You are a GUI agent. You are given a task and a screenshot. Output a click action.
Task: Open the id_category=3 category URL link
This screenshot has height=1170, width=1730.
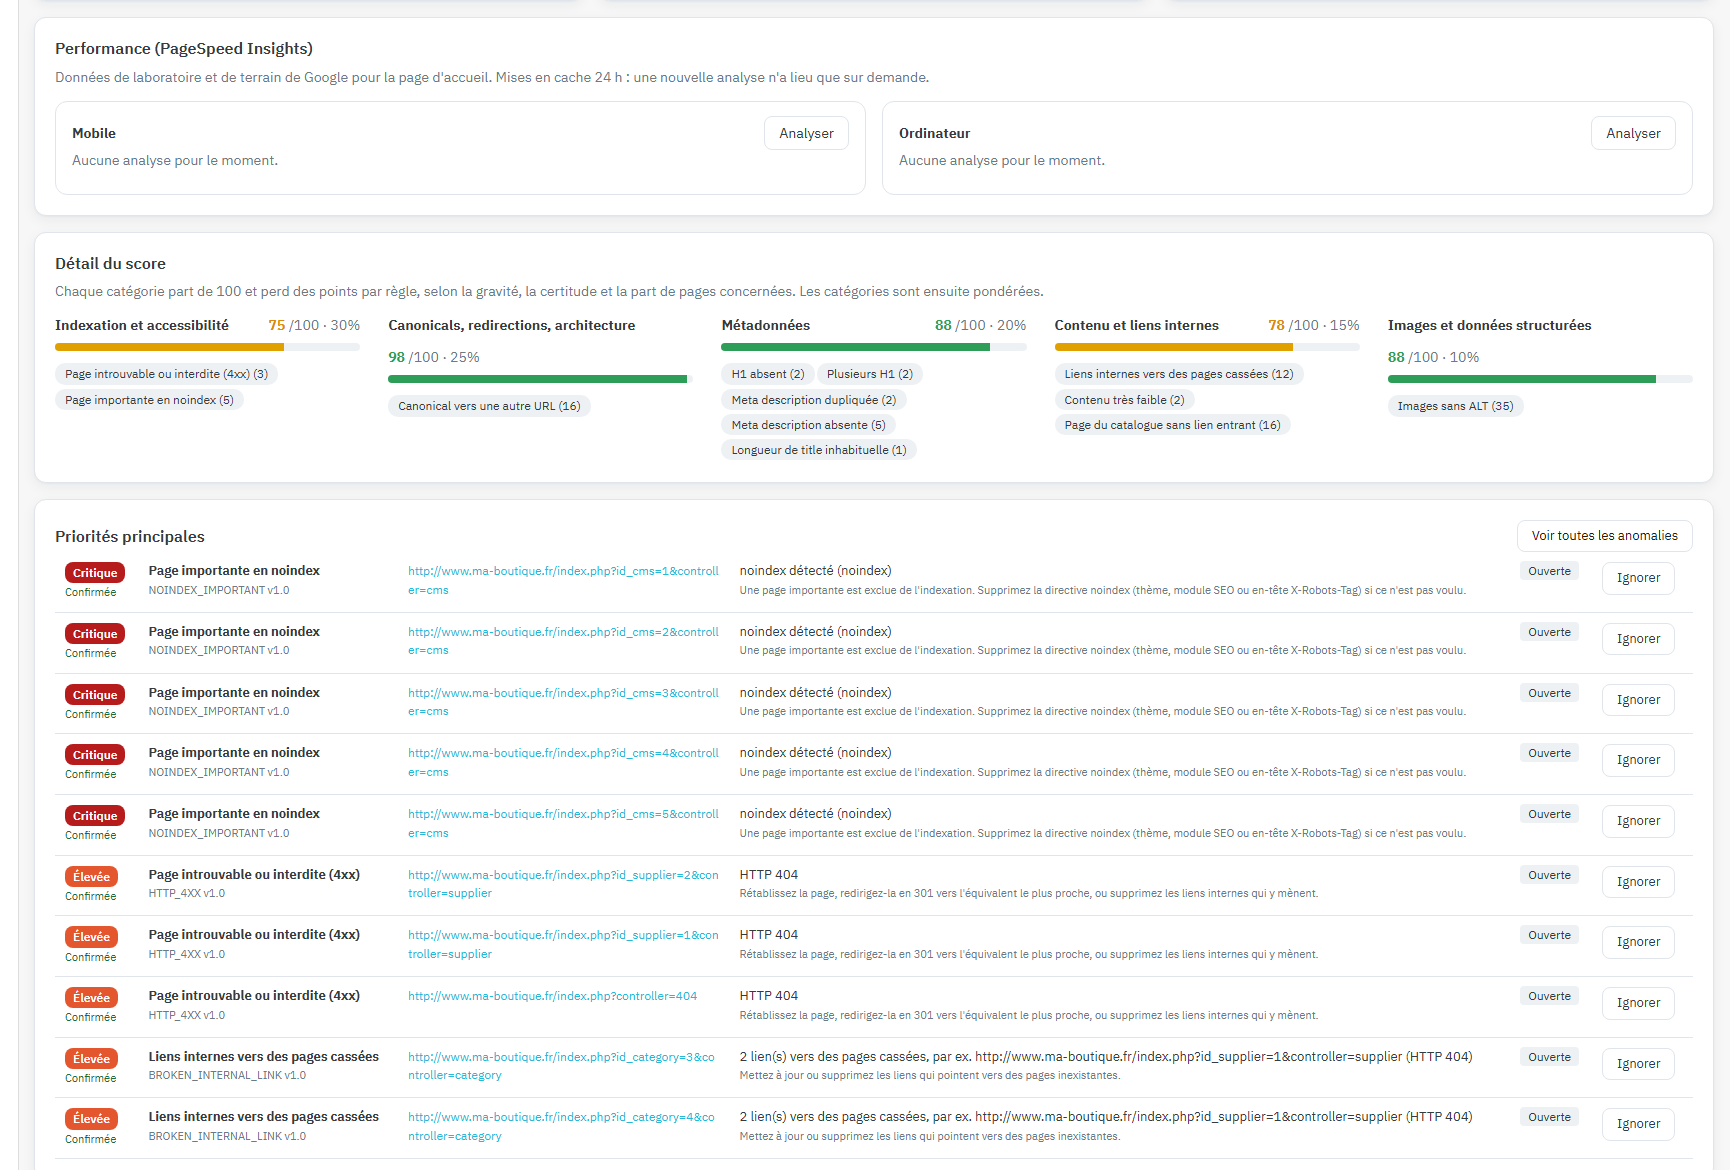coord(561,1066)
